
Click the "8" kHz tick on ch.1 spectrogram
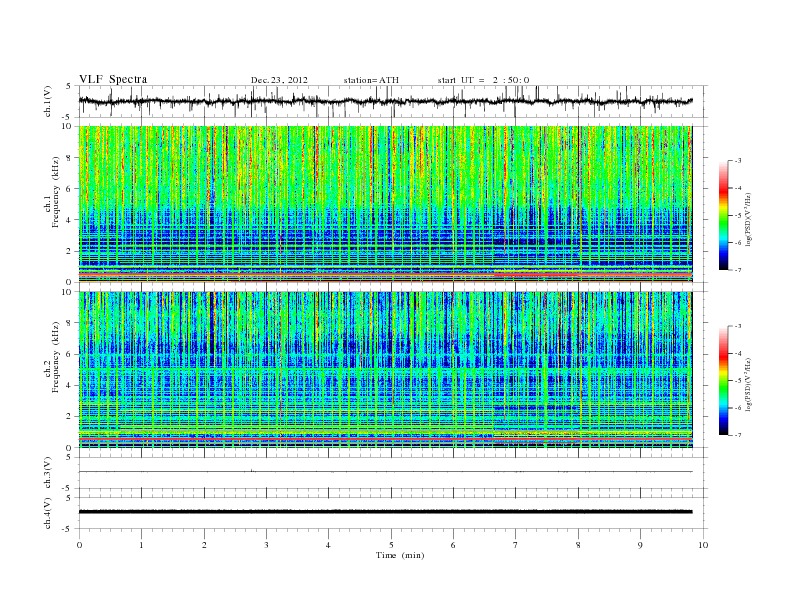pyautogui.click(x=70, y=158)
